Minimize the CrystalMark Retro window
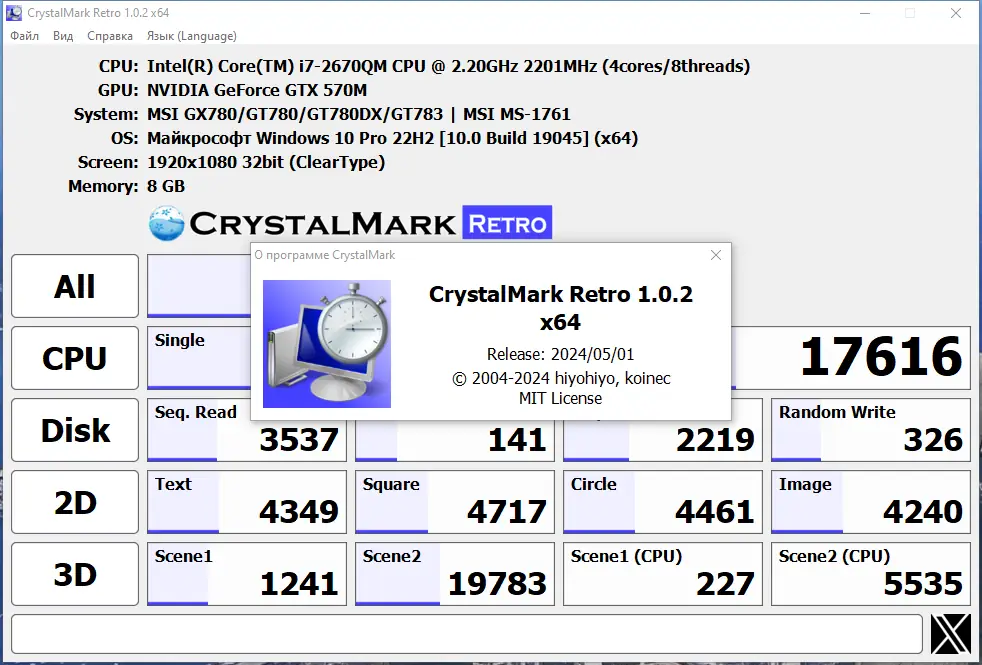The height and width of the screenshot is (665, 982). 865,13
